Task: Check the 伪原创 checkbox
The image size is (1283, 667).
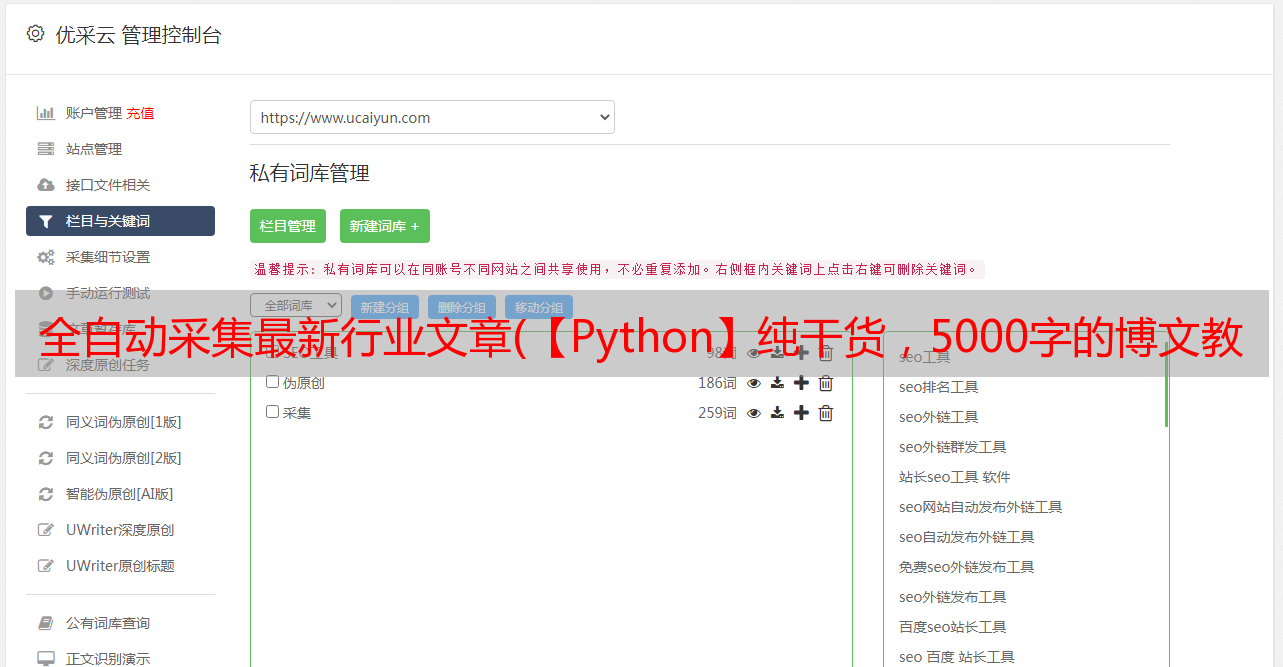Action: pyautogui.click(x=272, y=382)
